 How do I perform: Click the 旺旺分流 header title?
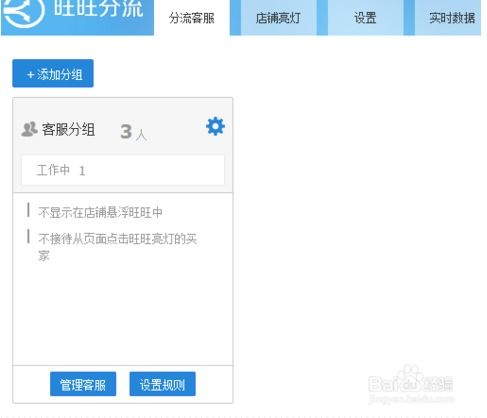point(99,8)
